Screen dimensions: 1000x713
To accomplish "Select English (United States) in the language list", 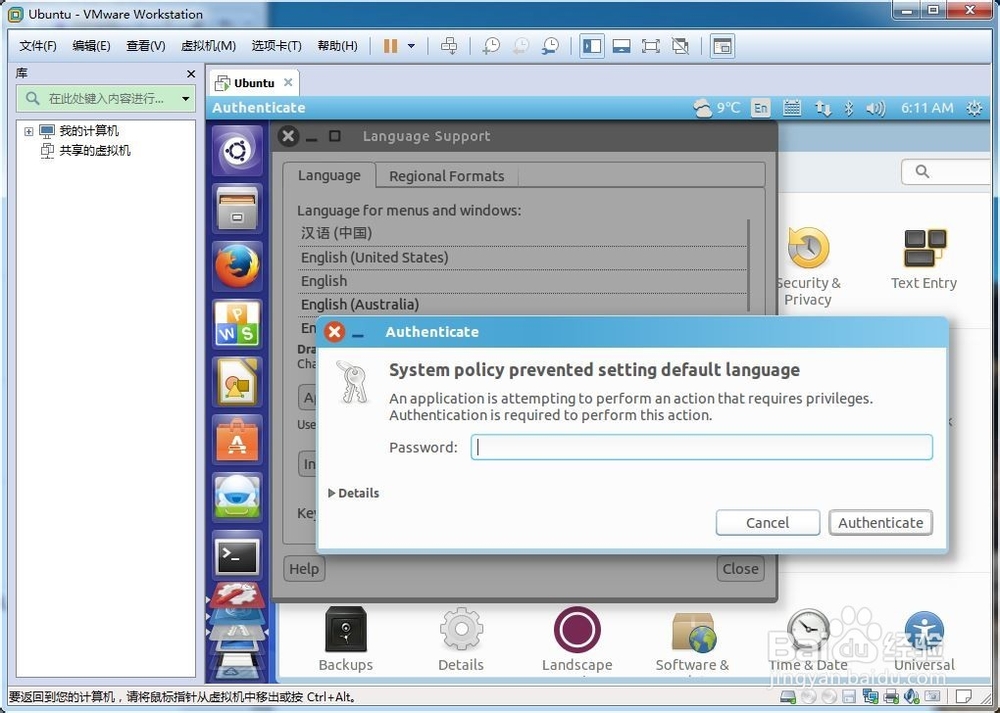I will 522,257.
